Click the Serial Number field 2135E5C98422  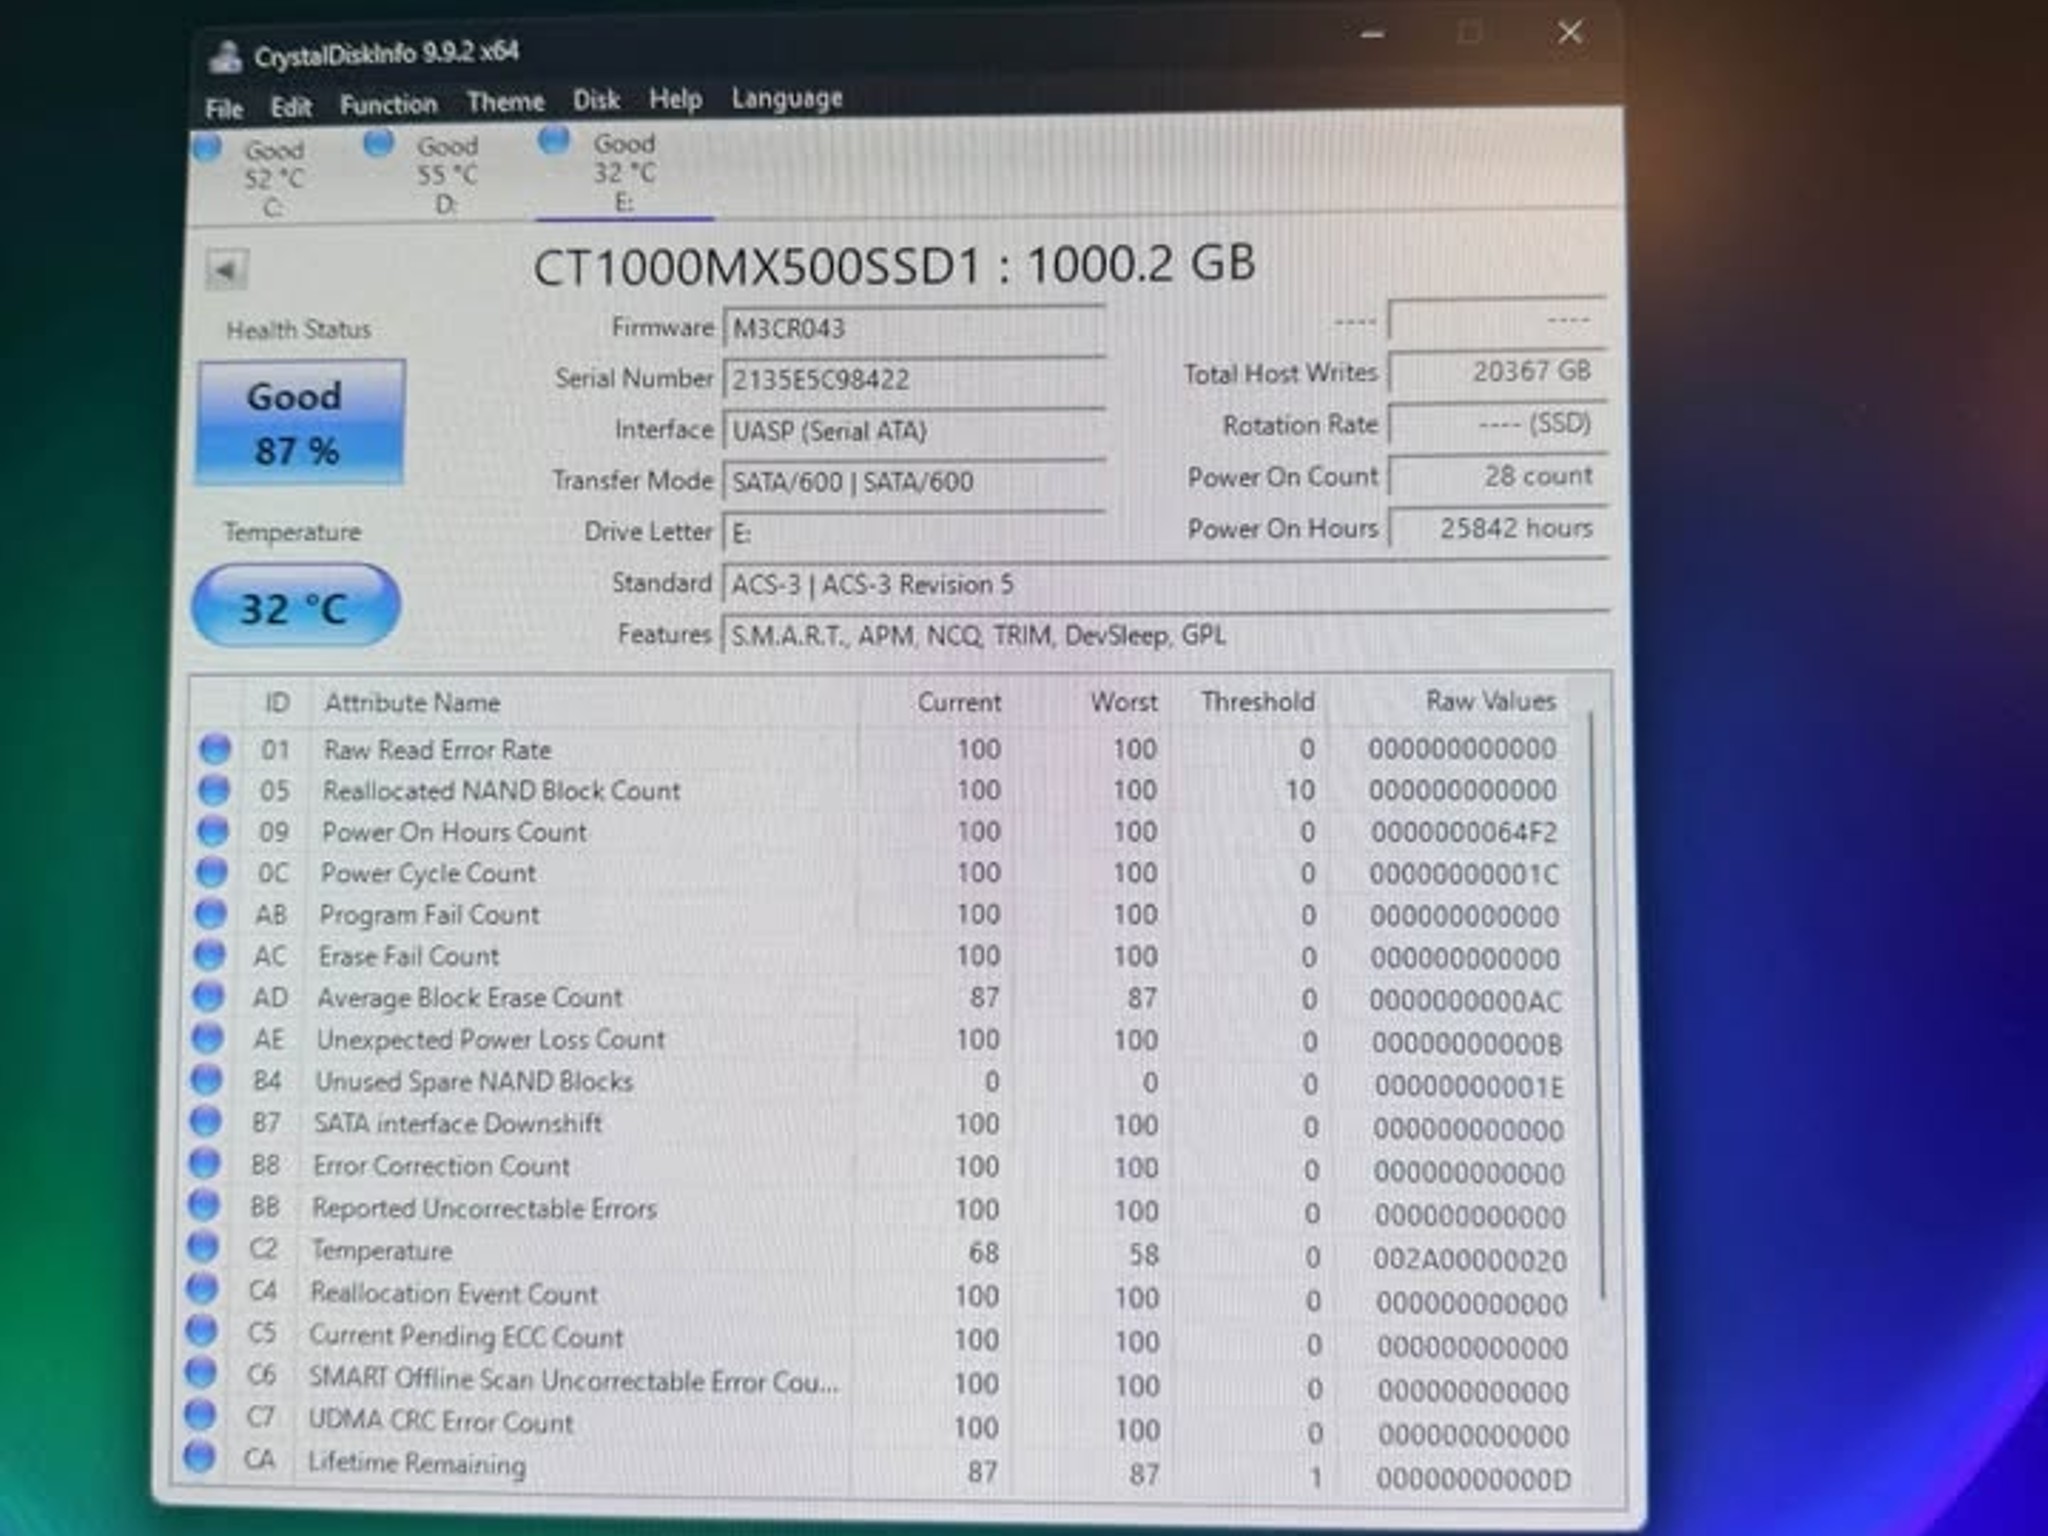click(913, 379)
